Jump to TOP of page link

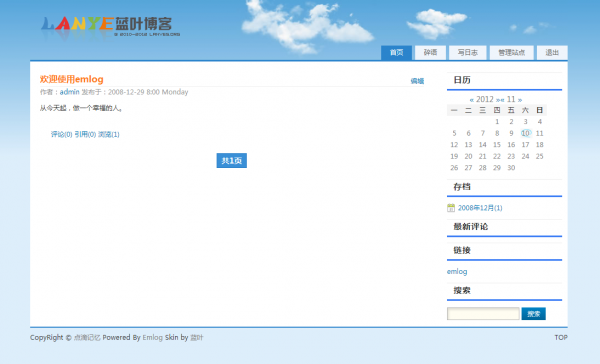click(561, 338)
